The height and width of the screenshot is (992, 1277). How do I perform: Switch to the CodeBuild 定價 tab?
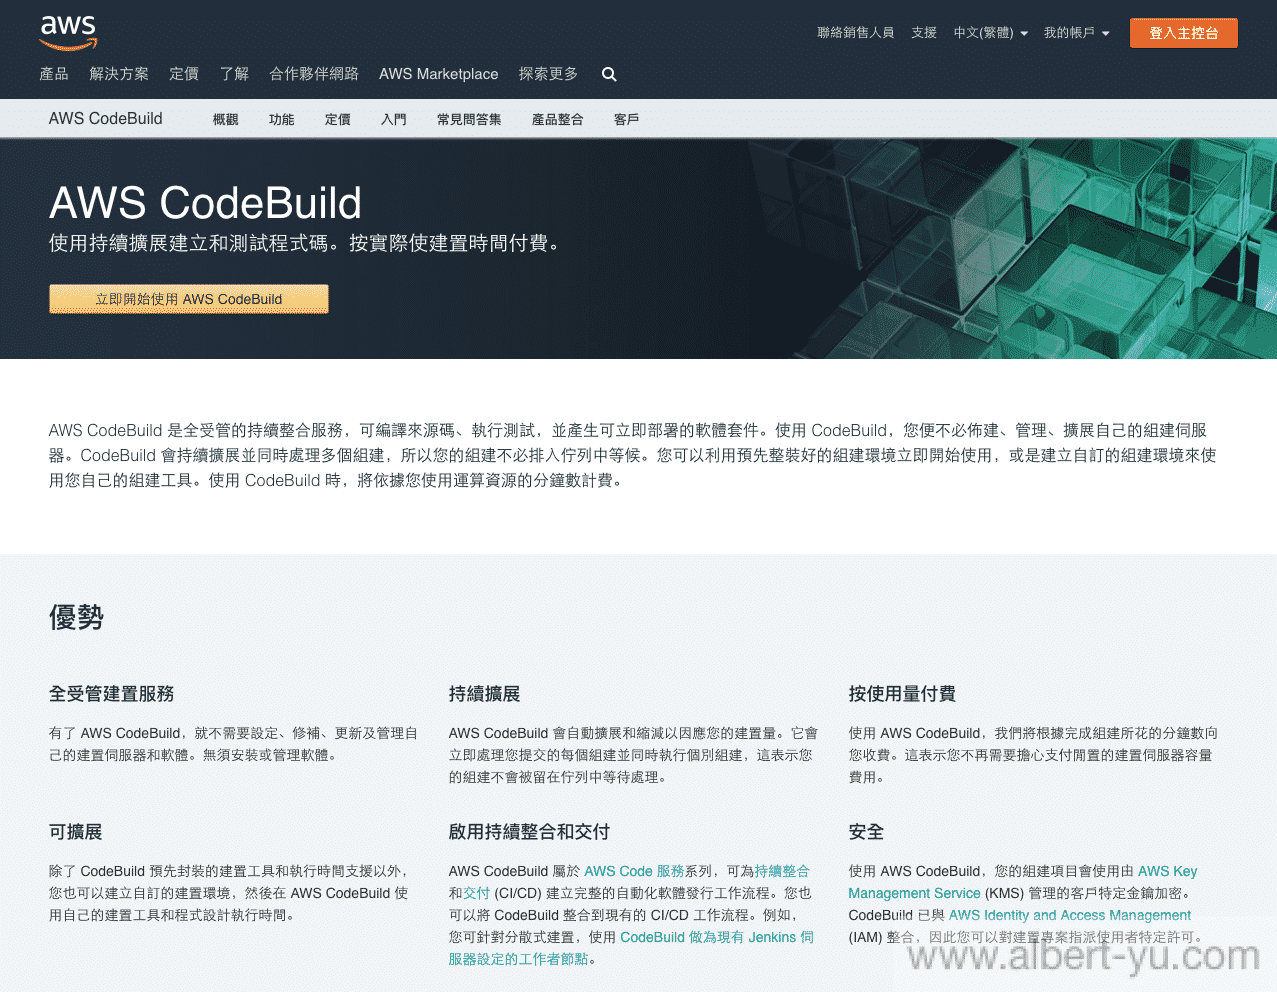pyautogui.click(x=338, y=119)
